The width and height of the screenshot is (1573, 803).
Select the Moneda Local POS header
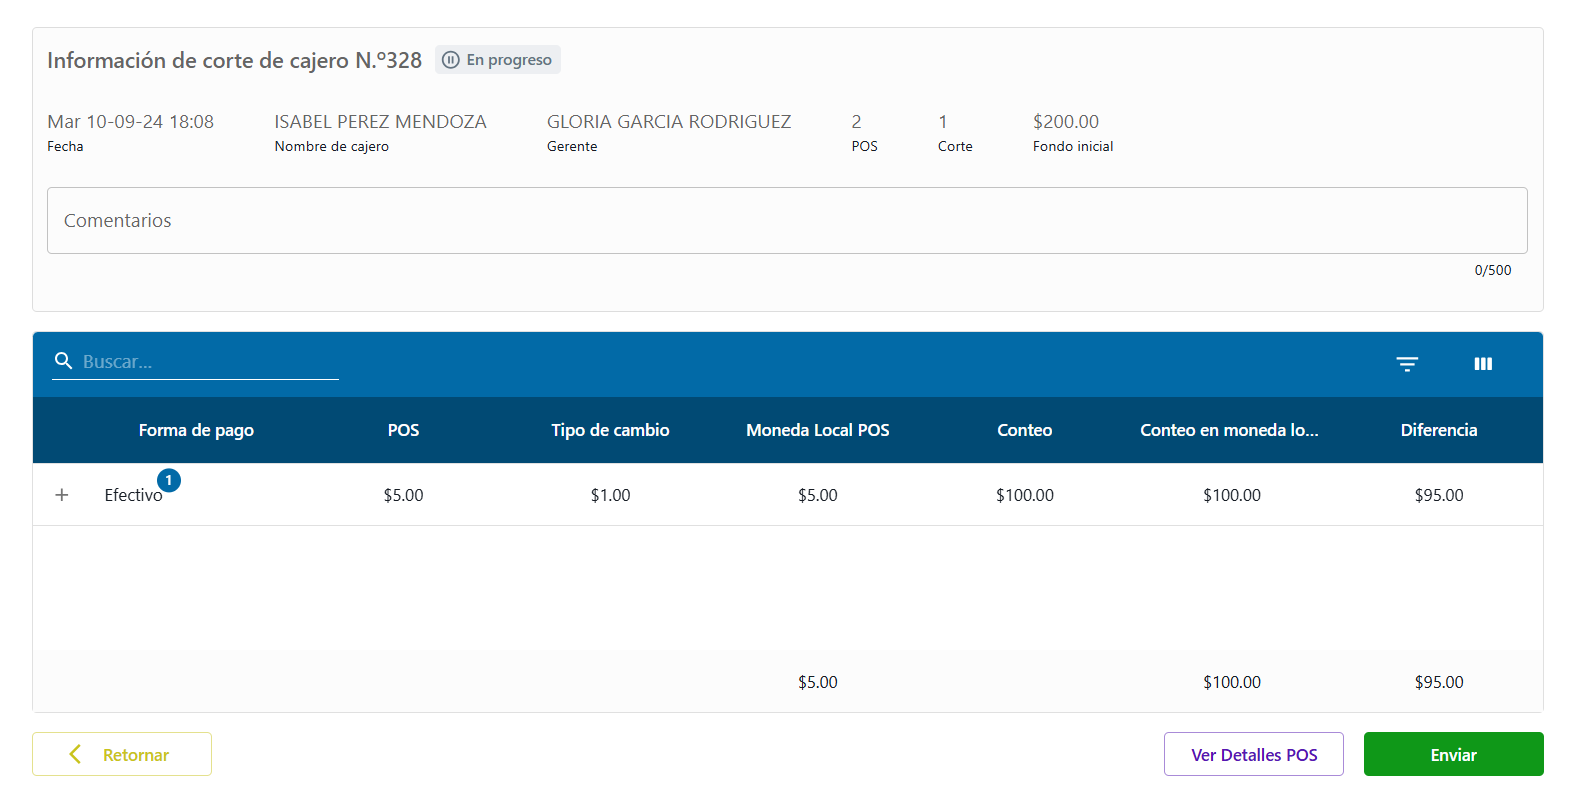(x=817, y=430)
